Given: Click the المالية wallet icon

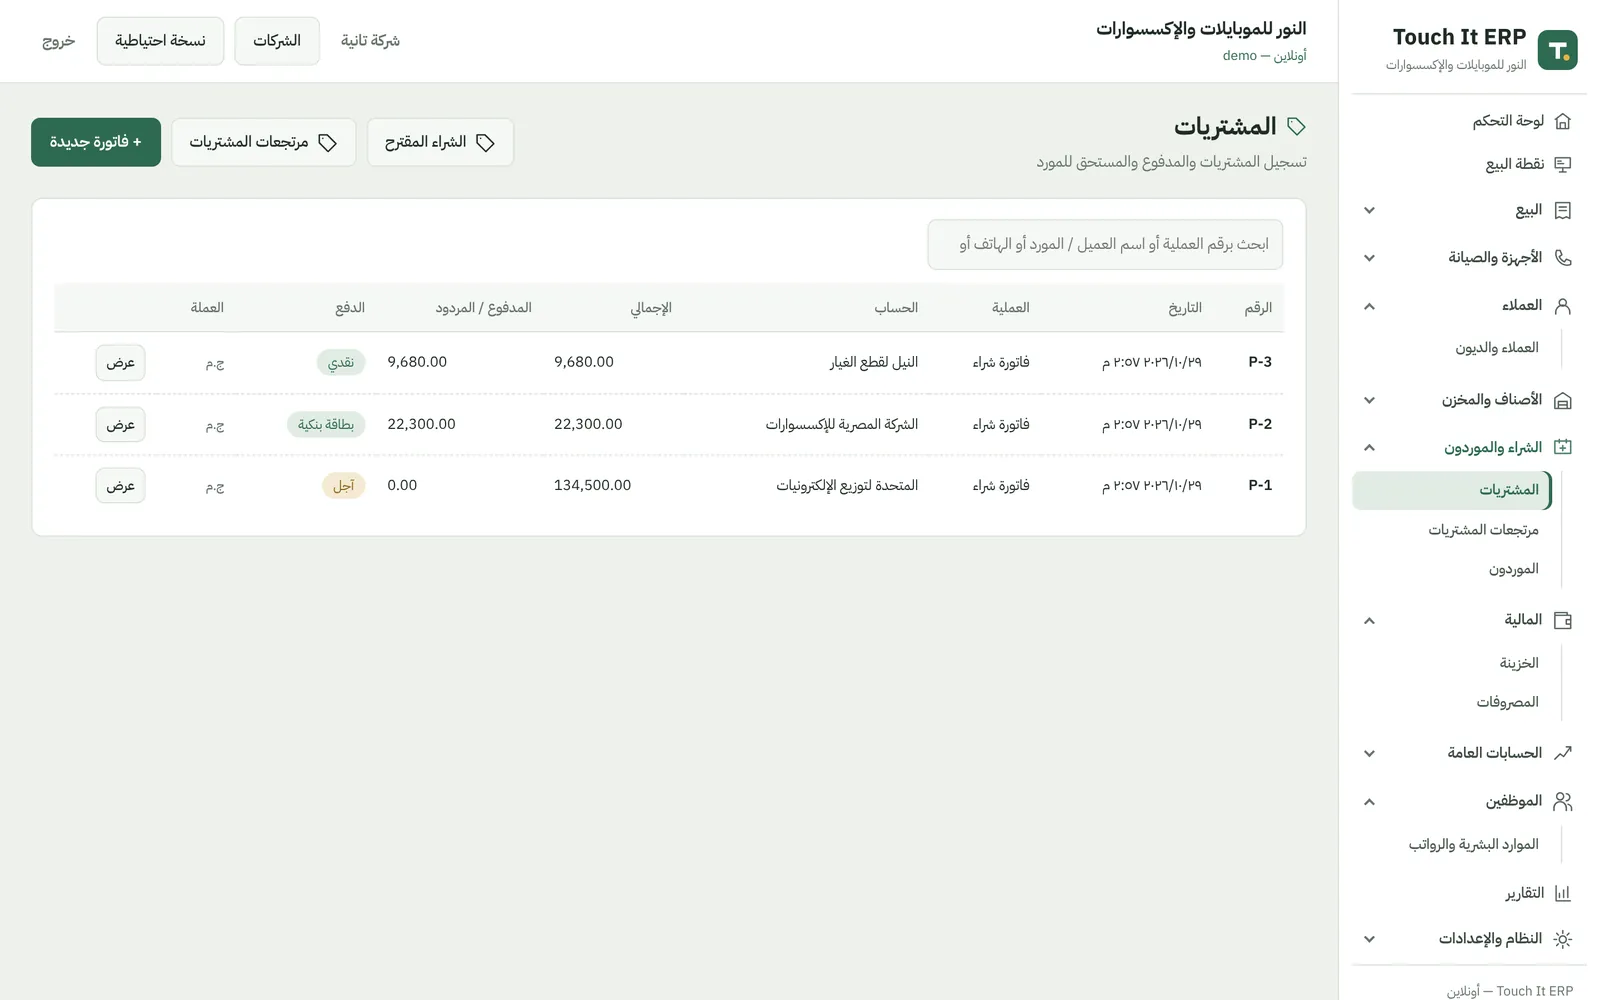Looking at the screenshot, I should coord(1563,620).
